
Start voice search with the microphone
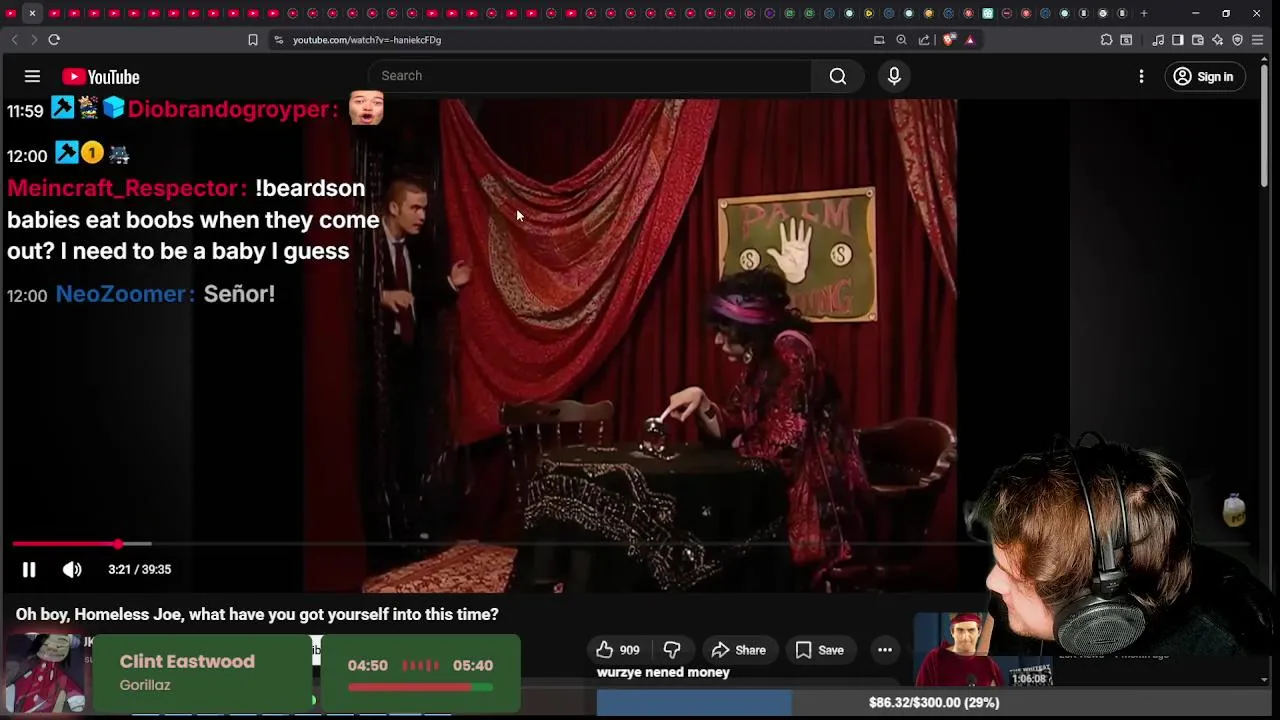[894, 76]
